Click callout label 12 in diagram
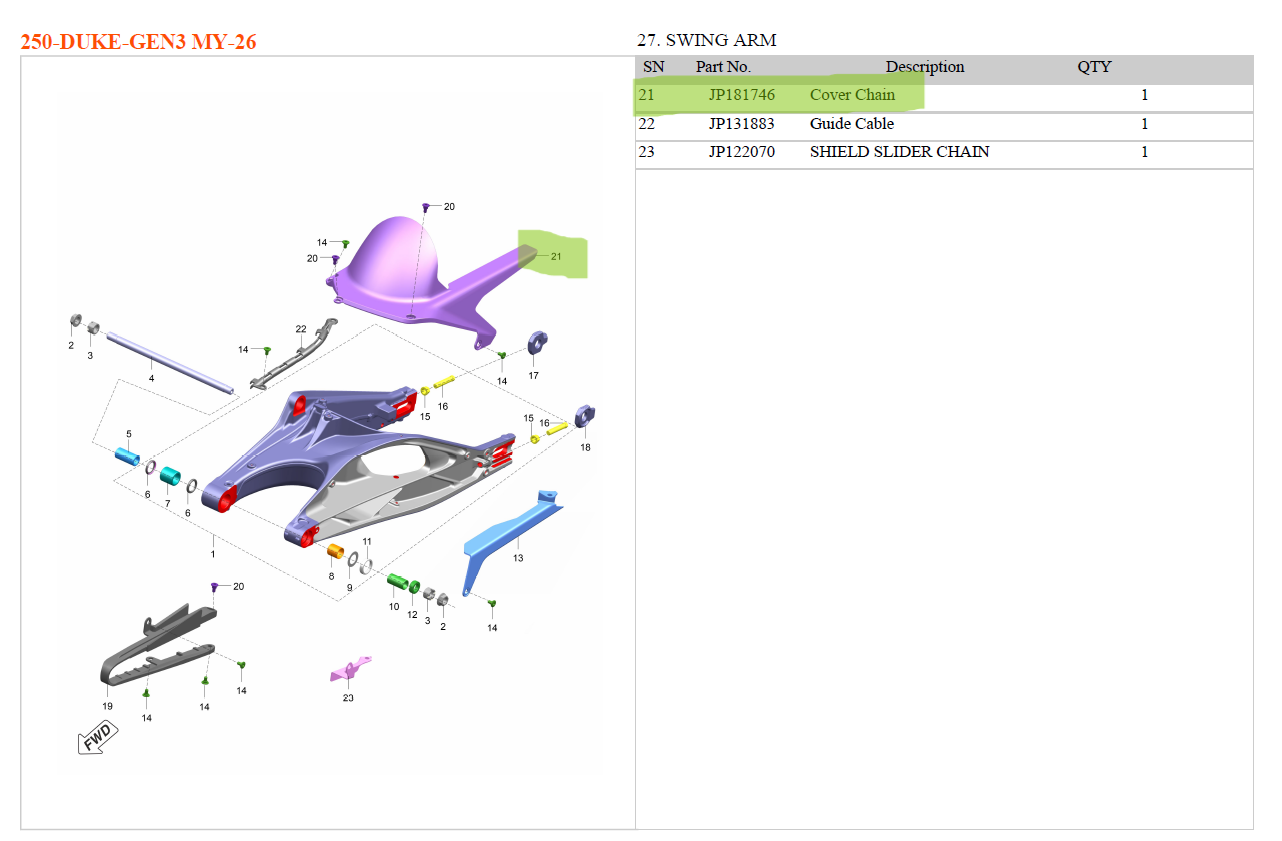1282x841 pixels. click(x=412, y=614)
